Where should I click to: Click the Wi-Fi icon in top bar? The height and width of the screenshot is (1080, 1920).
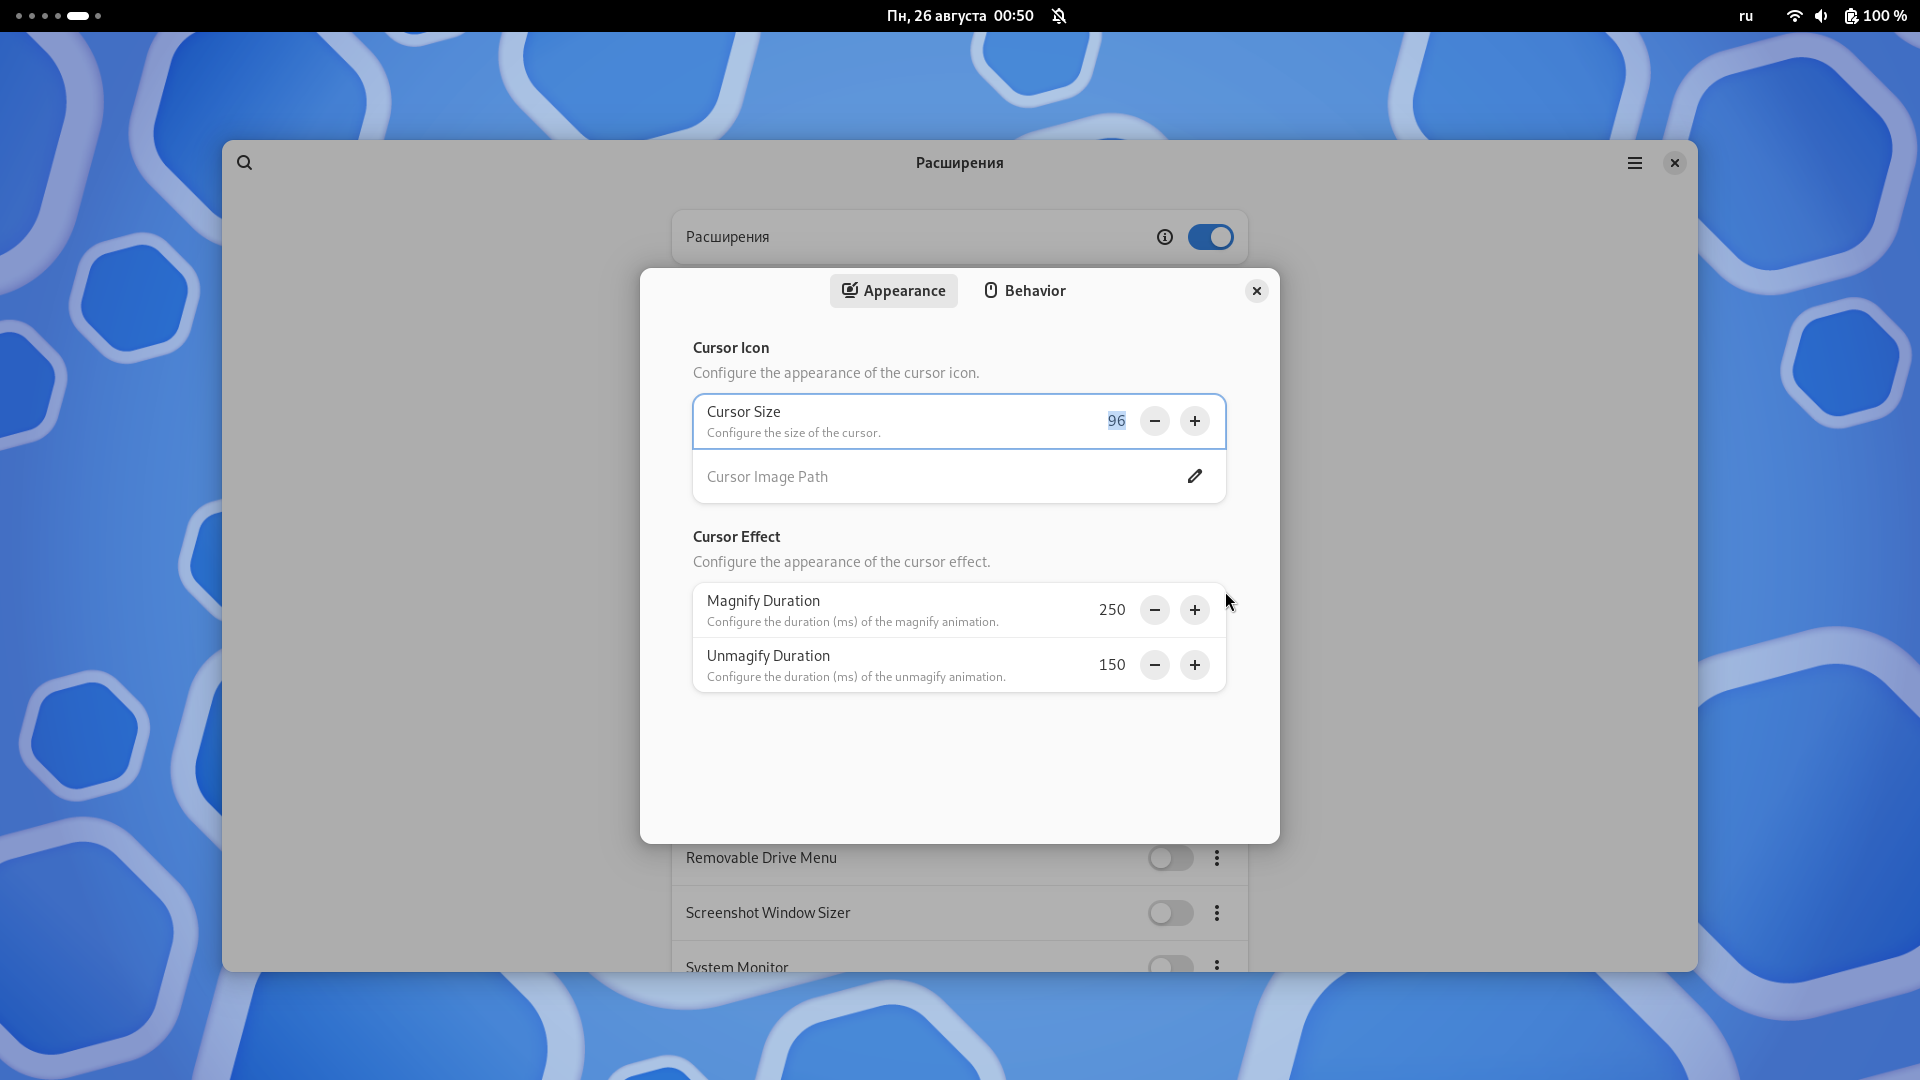click(x=1795, y=16)
